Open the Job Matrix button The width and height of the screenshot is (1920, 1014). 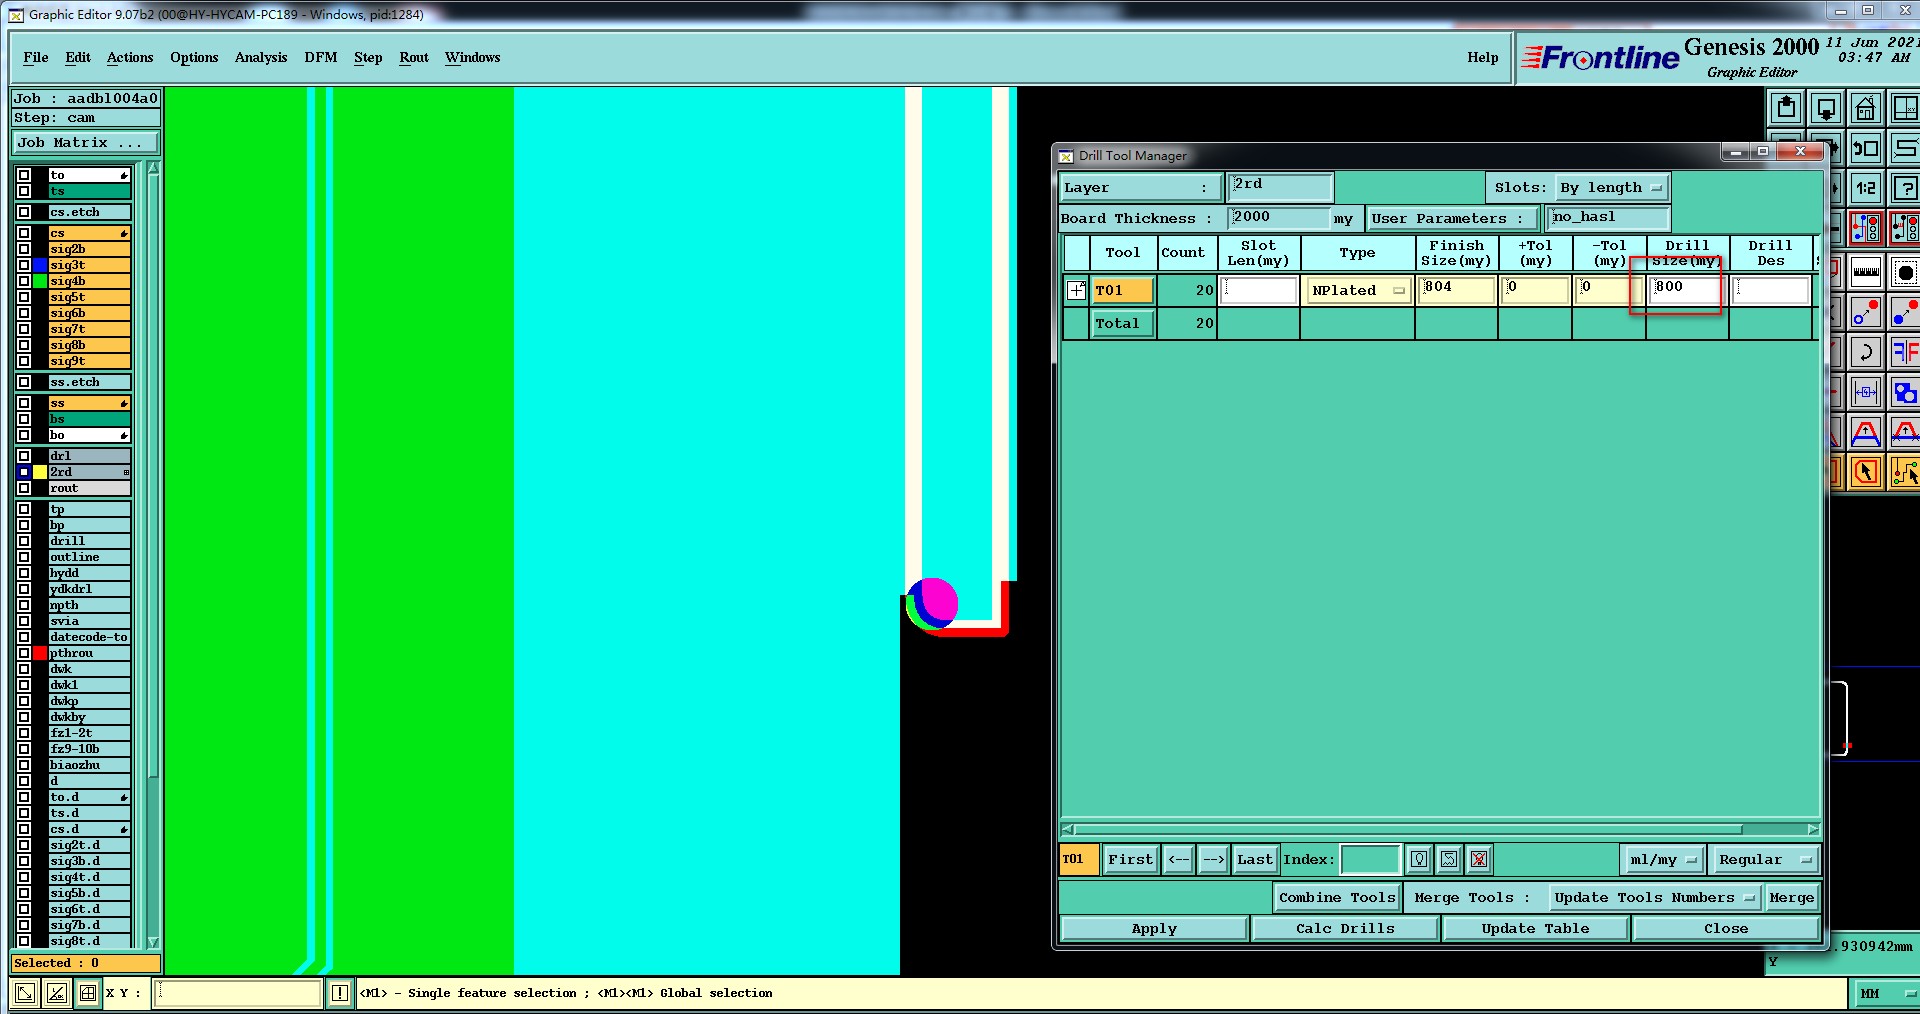click(85, 143)
